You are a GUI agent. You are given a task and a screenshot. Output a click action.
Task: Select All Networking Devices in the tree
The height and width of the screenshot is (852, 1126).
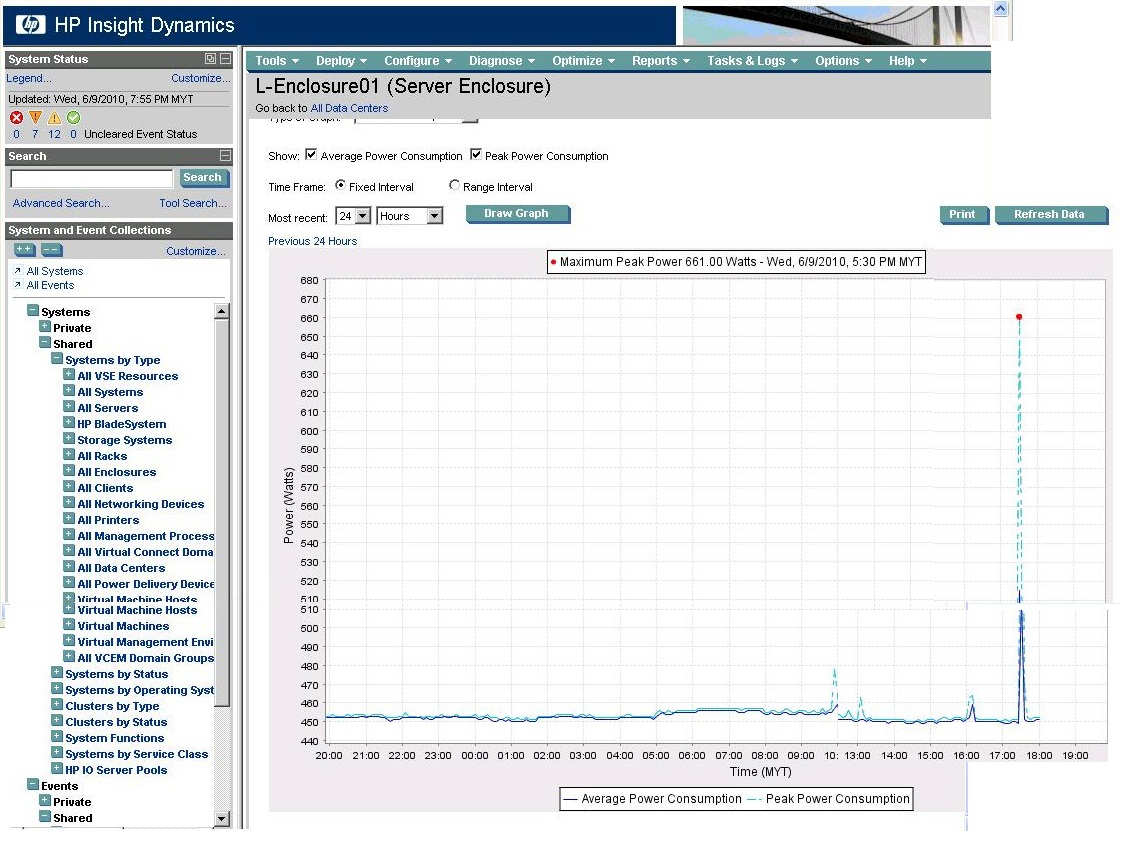[141, 504]
